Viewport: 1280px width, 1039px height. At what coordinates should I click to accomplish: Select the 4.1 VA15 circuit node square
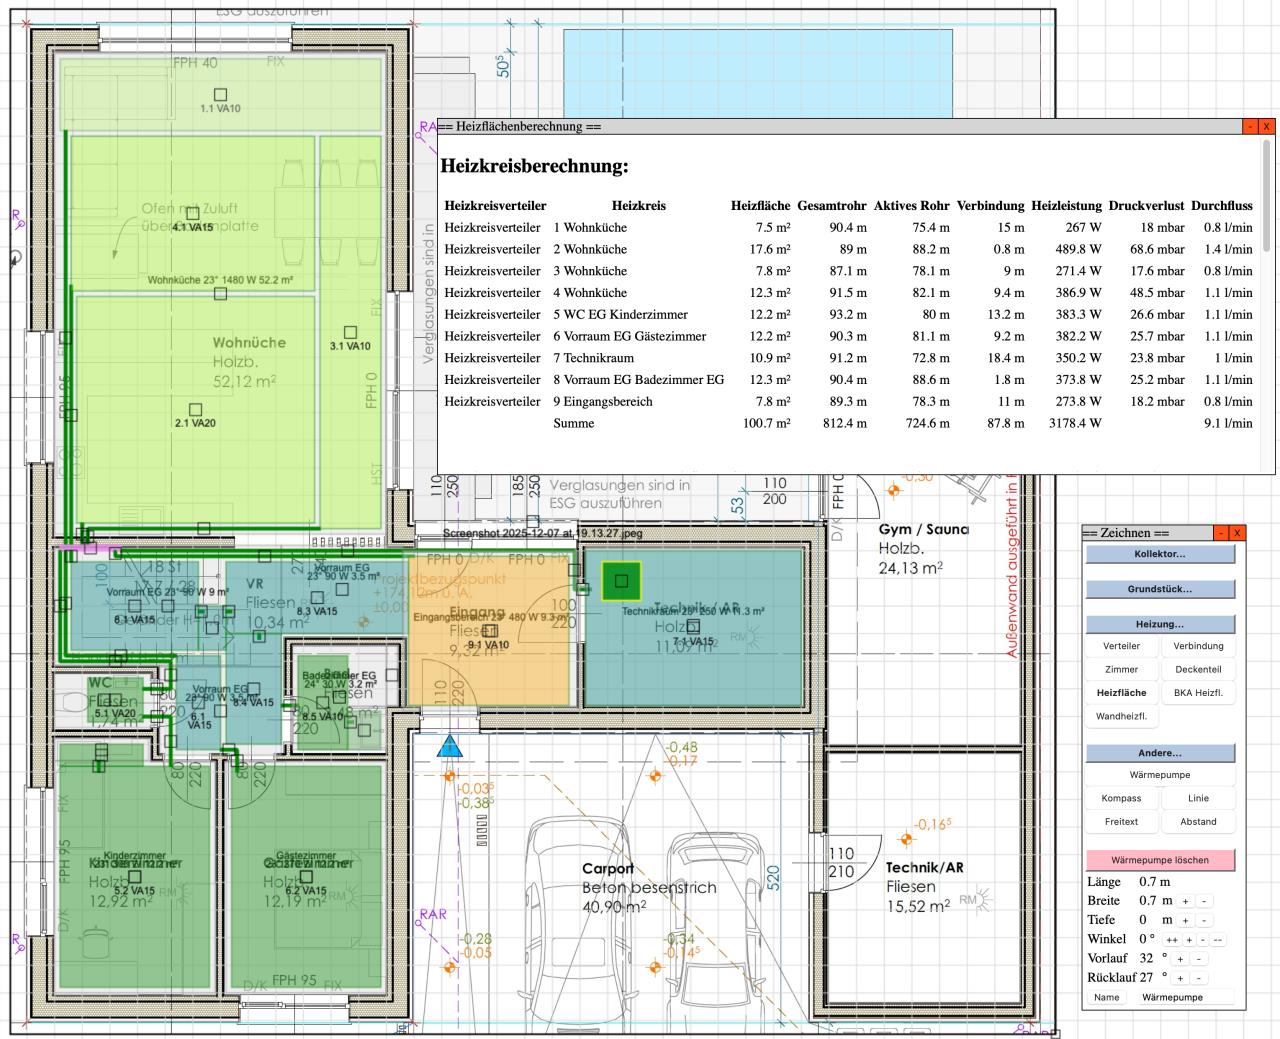[x=193, y=214]
